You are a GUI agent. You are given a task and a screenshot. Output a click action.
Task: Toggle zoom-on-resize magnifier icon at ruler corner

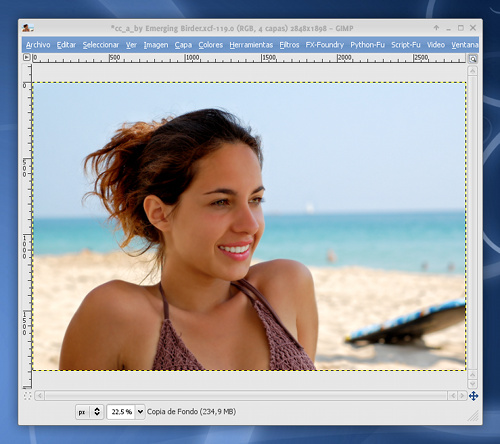pyautogui.click(x=472, y=59)
